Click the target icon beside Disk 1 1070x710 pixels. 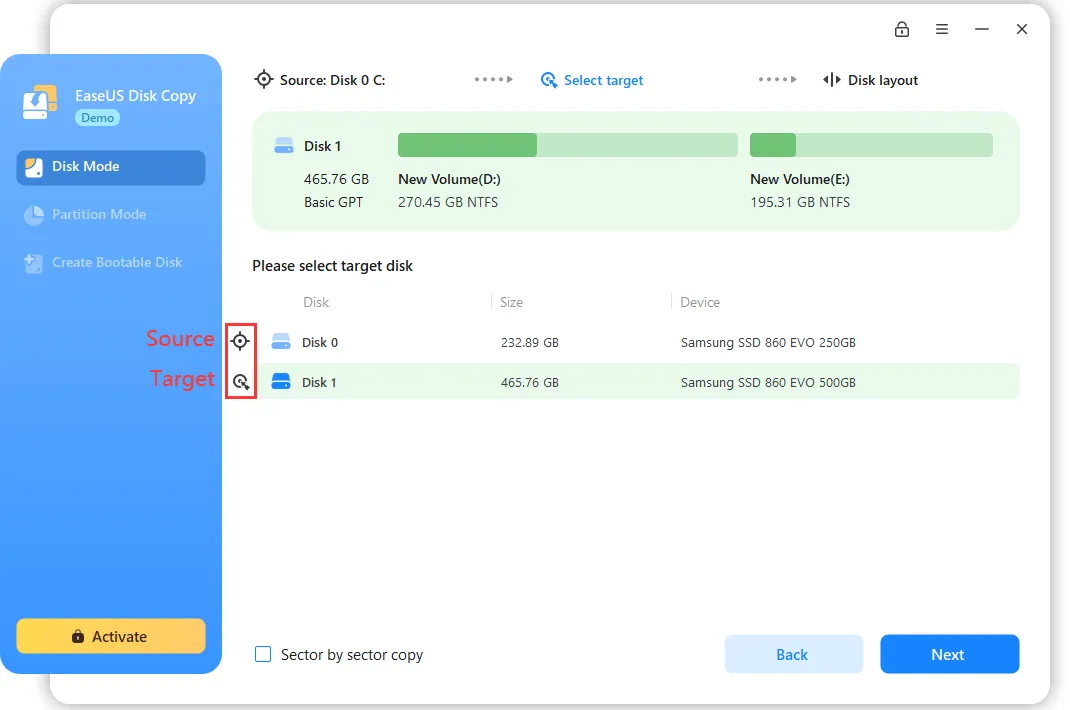point(240,382)
